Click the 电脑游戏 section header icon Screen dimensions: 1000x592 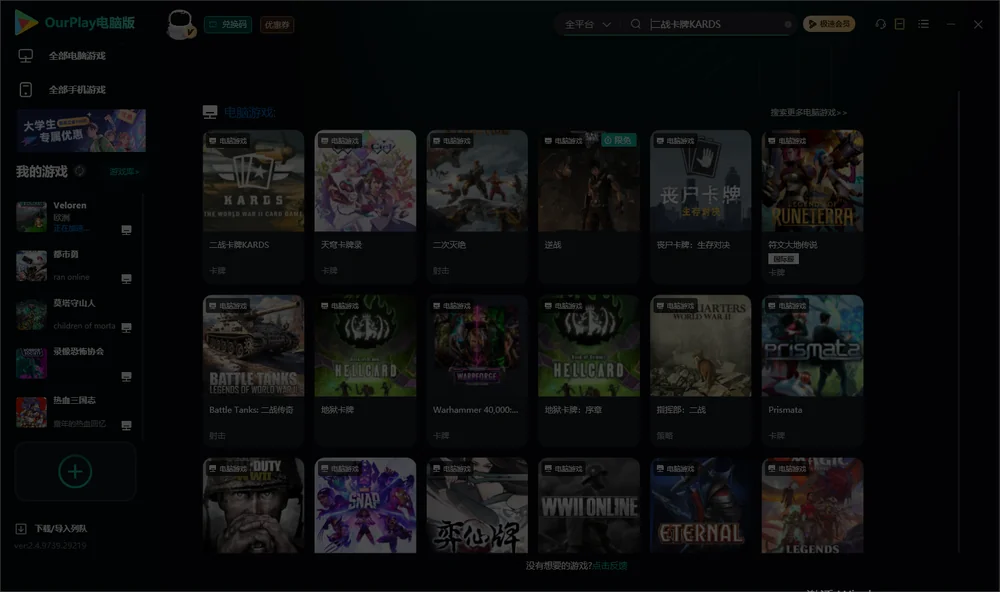tap(210, 112)
